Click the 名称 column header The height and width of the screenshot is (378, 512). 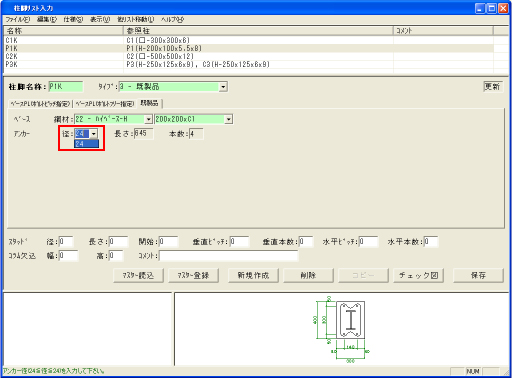click(x=63, y=31)
